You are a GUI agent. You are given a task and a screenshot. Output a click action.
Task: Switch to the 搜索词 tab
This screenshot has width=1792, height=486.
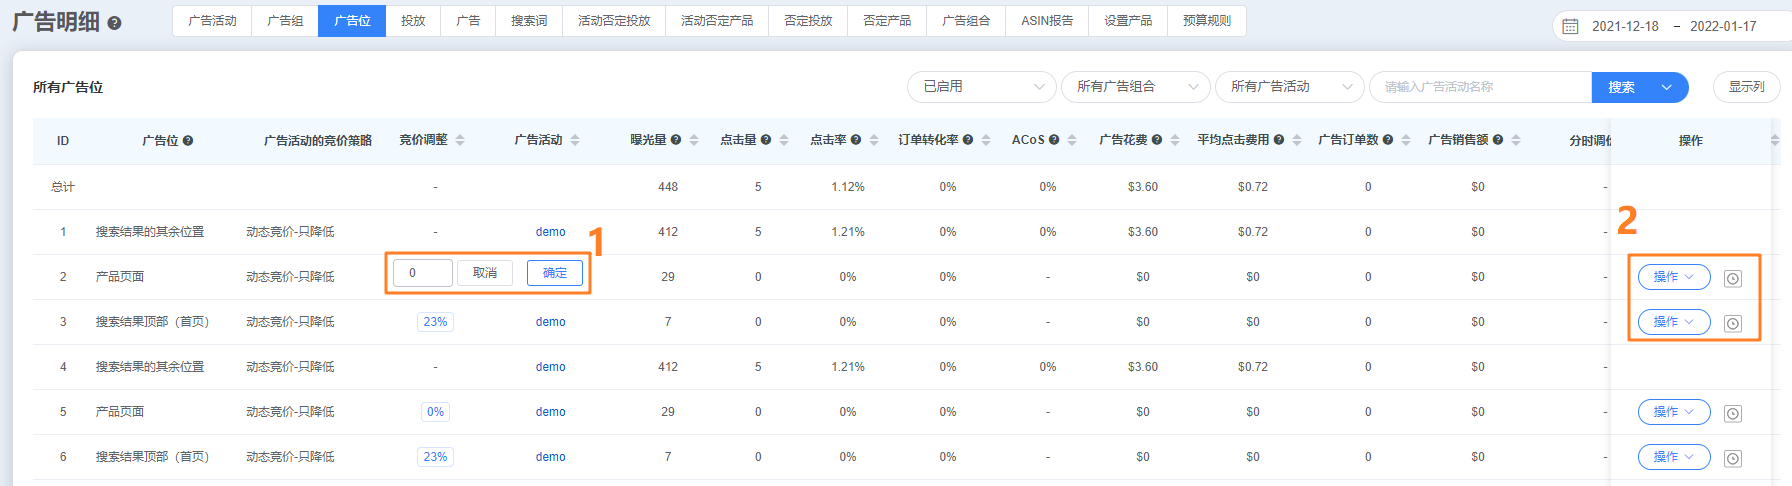[x=529, y=21]
